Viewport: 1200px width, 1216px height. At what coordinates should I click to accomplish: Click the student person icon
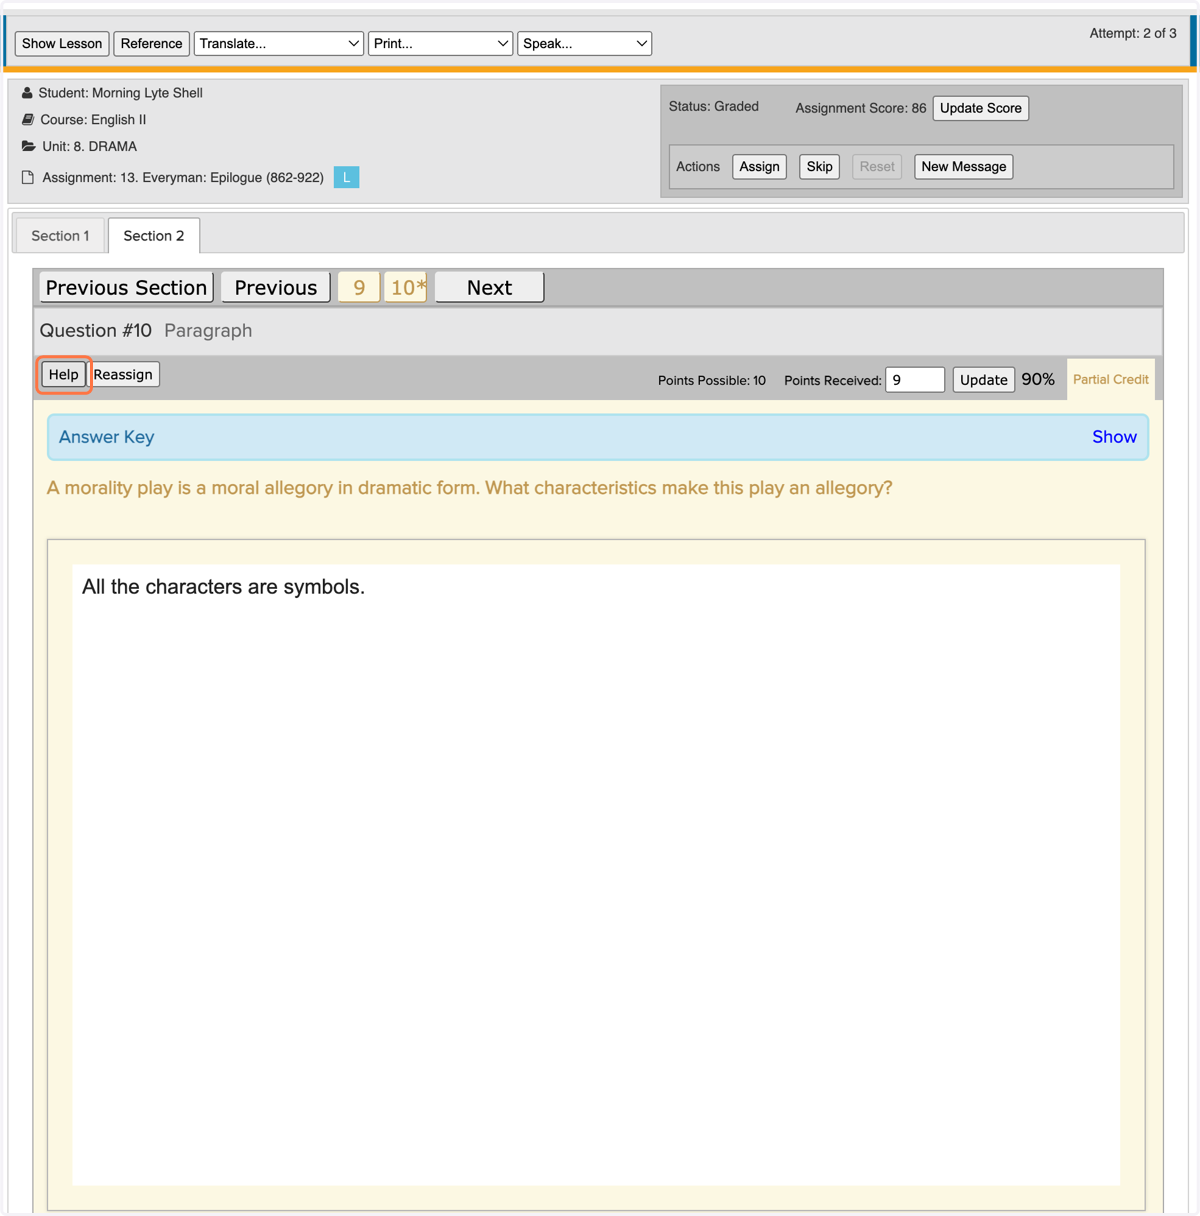coord(27,93)
